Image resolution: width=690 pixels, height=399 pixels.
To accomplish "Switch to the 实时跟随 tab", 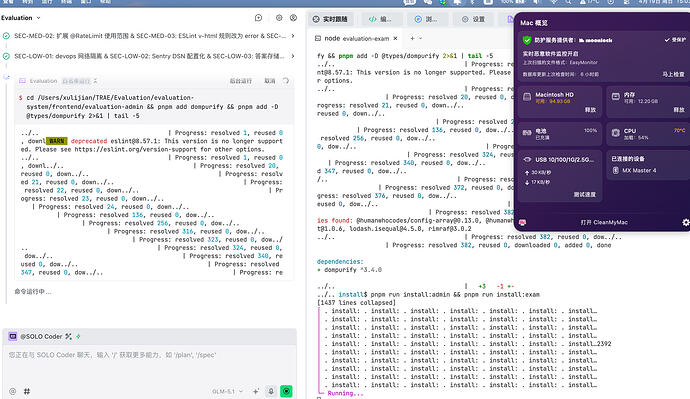I will (x=330, y=19).
